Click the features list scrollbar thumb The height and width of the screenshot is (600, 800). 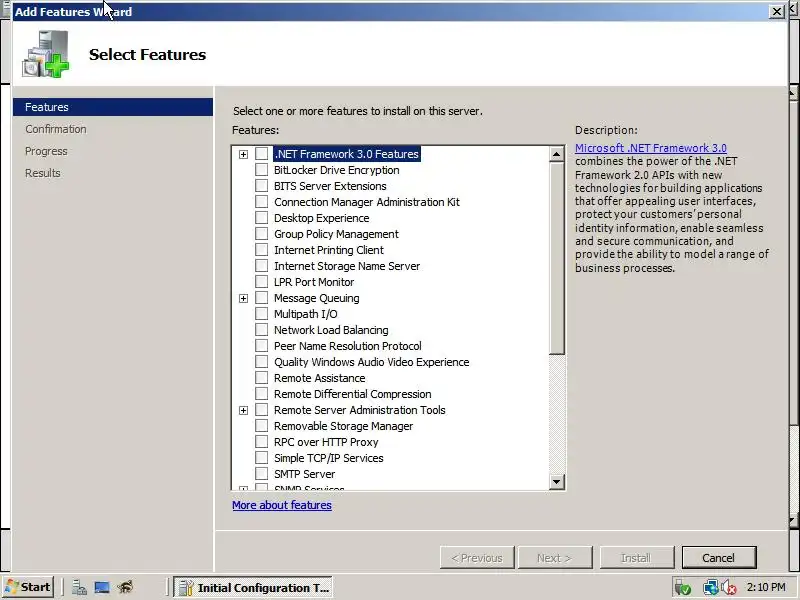[557, 258]
